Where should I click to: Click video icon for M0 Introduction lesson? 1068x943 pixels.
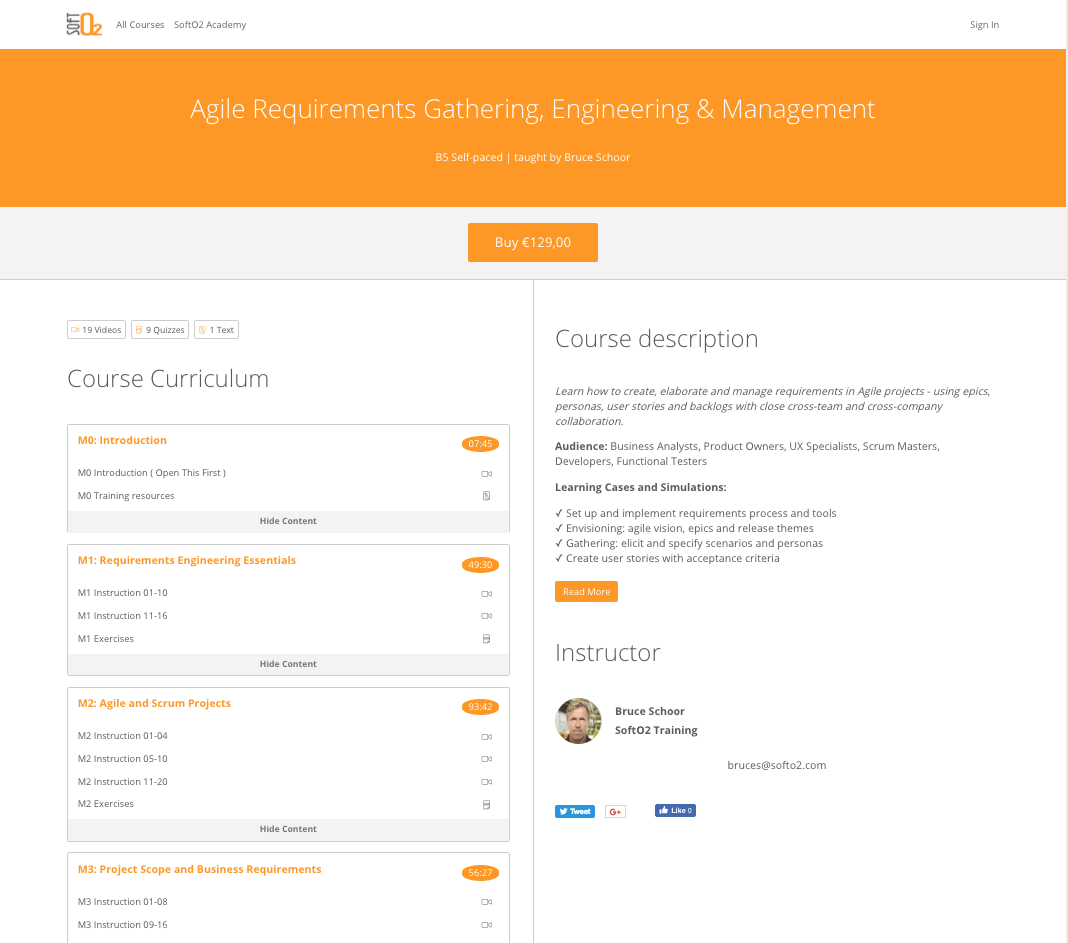(486, 474)
